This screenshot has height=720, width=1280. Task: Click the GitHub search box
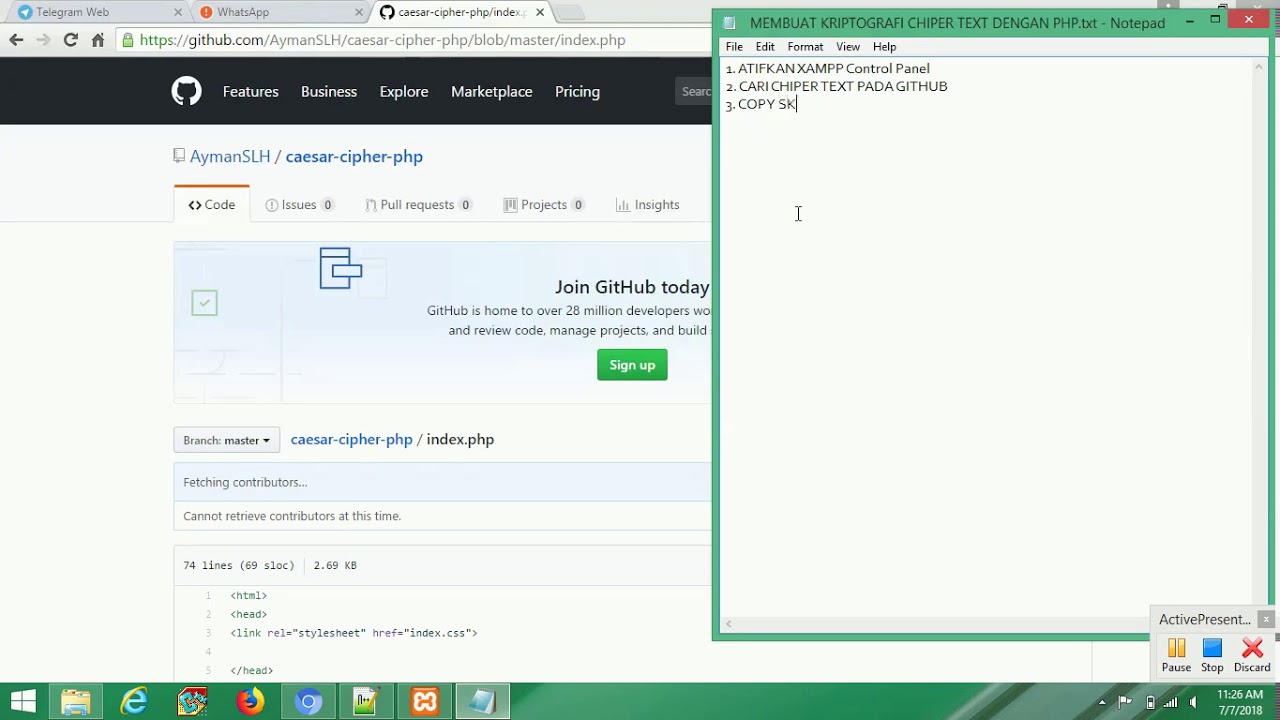[x=694, y=91]
